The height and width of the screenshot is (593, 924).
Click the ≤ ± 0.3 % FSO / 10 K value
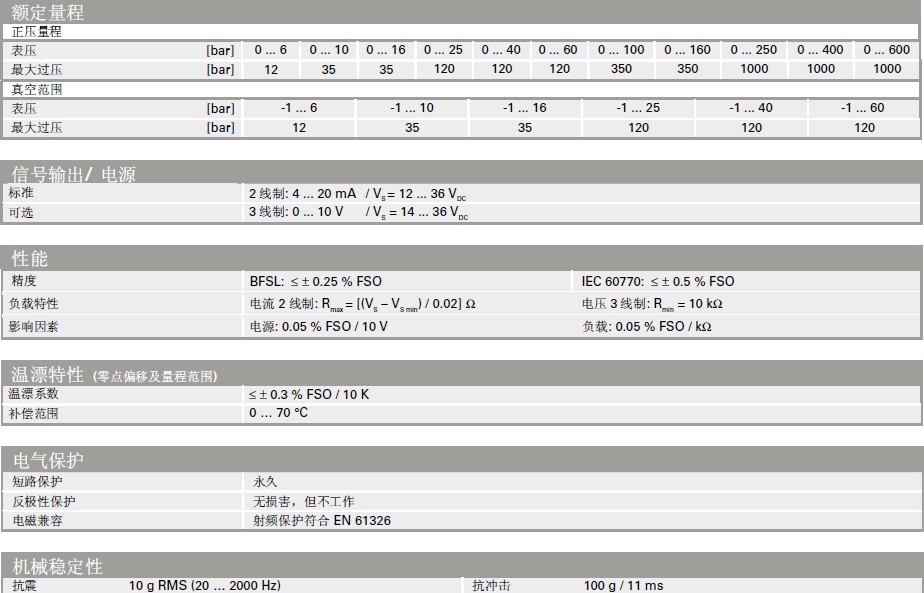point(309,394)
